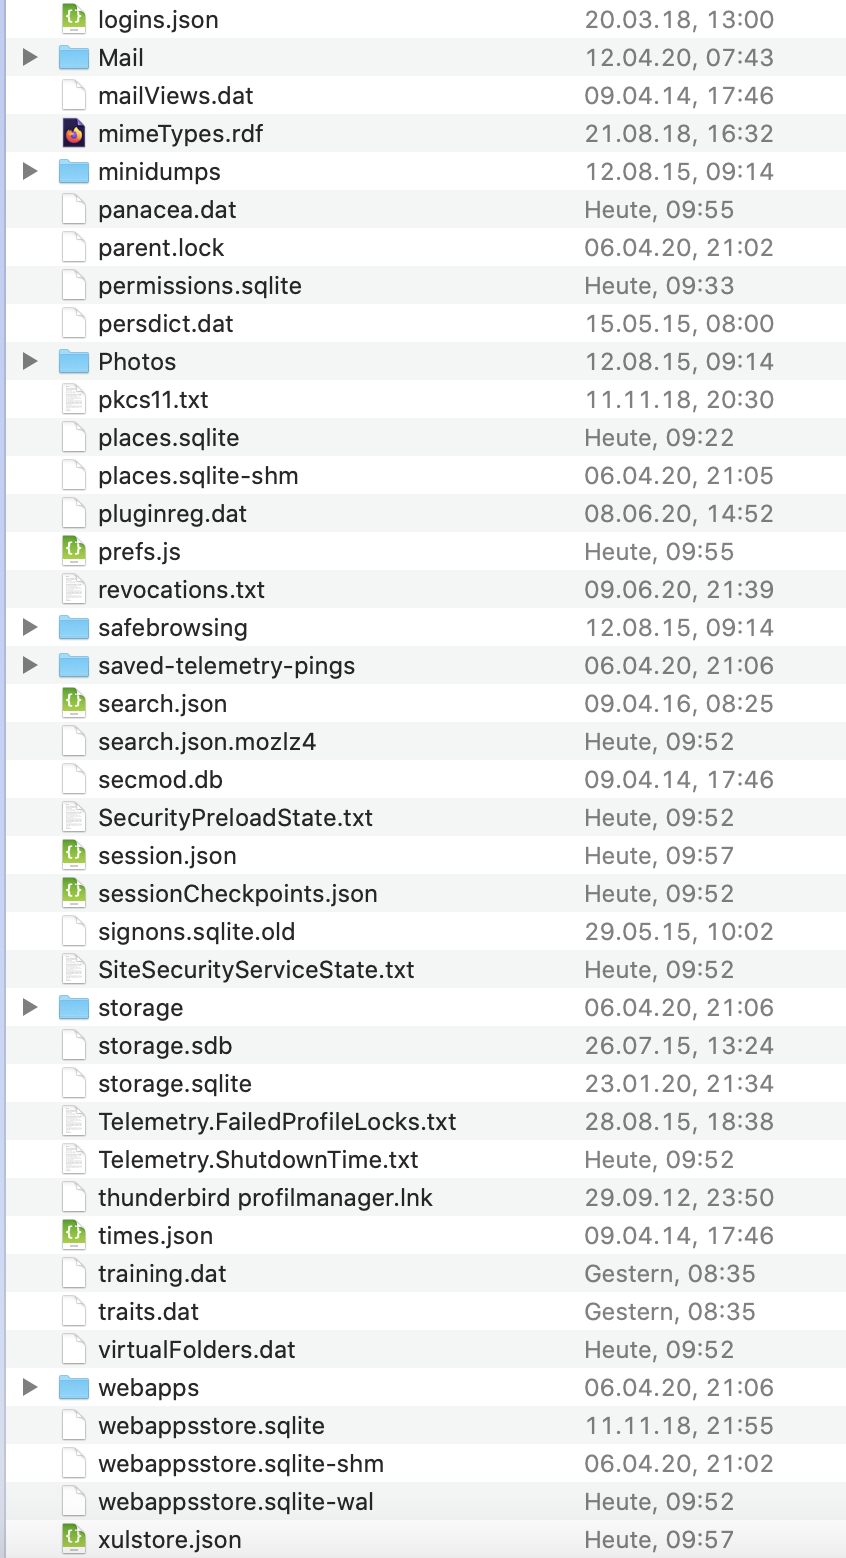Select the Telemetry.FailedProfileLocks.txt file name
This screenshot has width=846, height=1558.
277,1122
